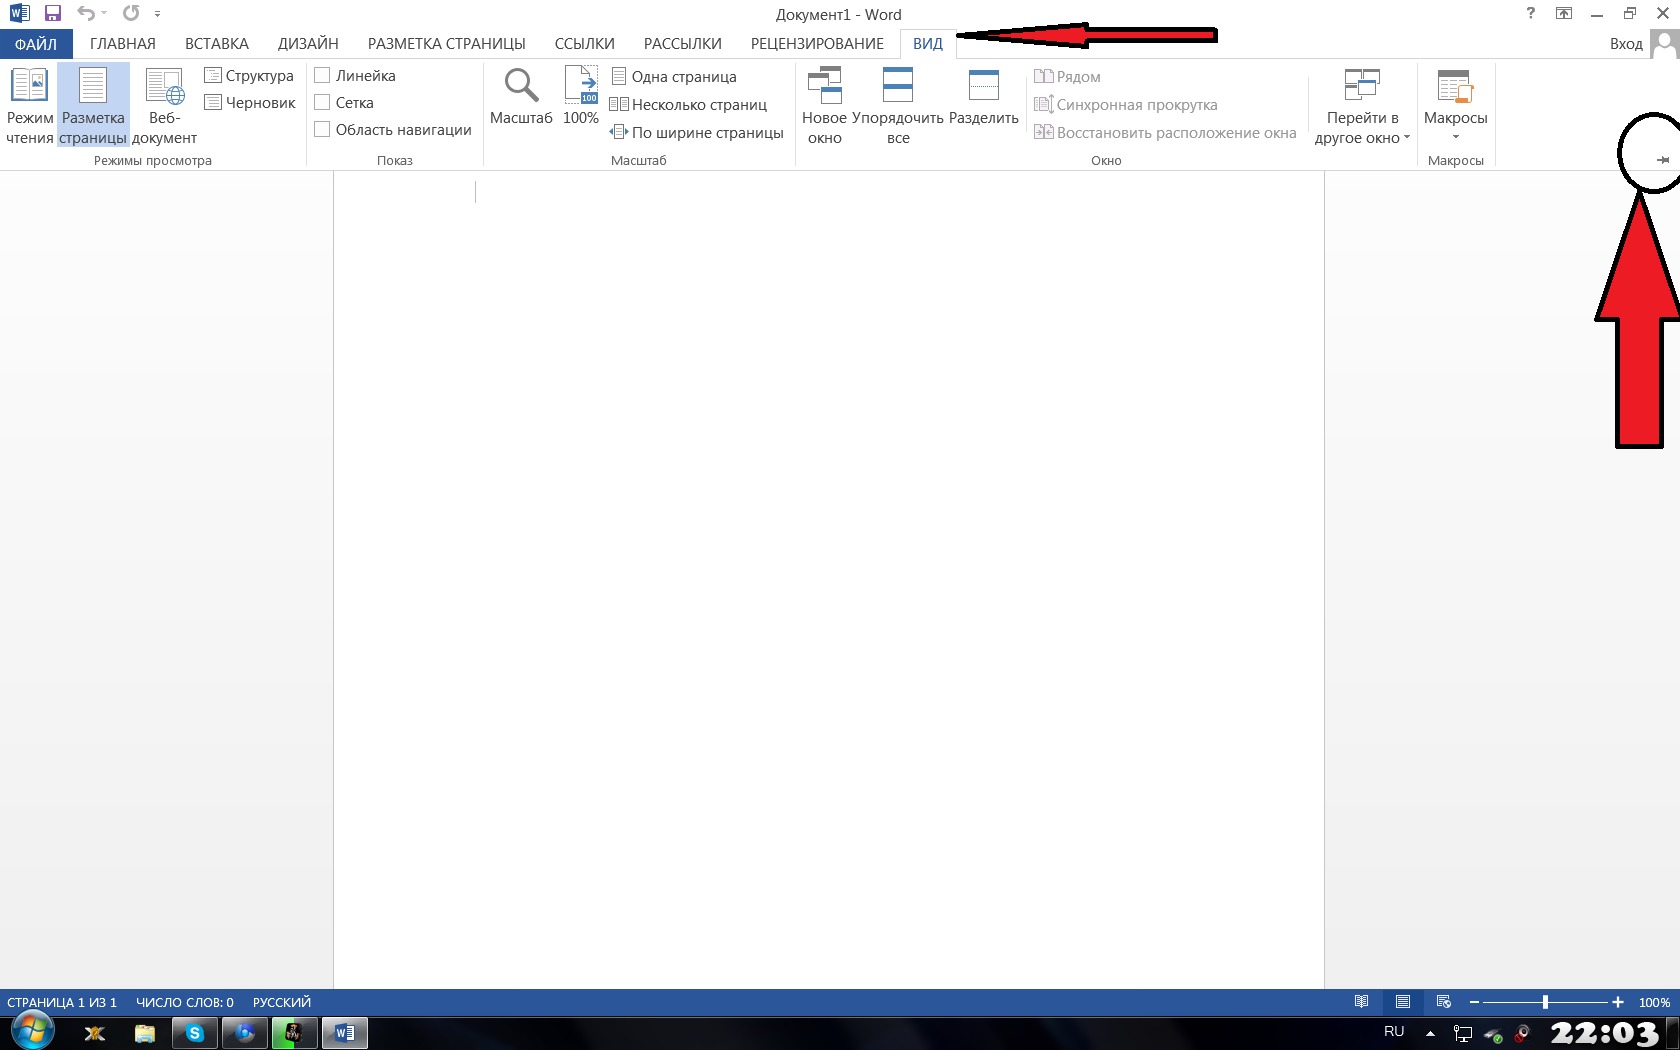The image size is (1680, 1050).
Task: Click СТРАНИЦА 1 ИЗ 1 status
Action: point(62,1002)
